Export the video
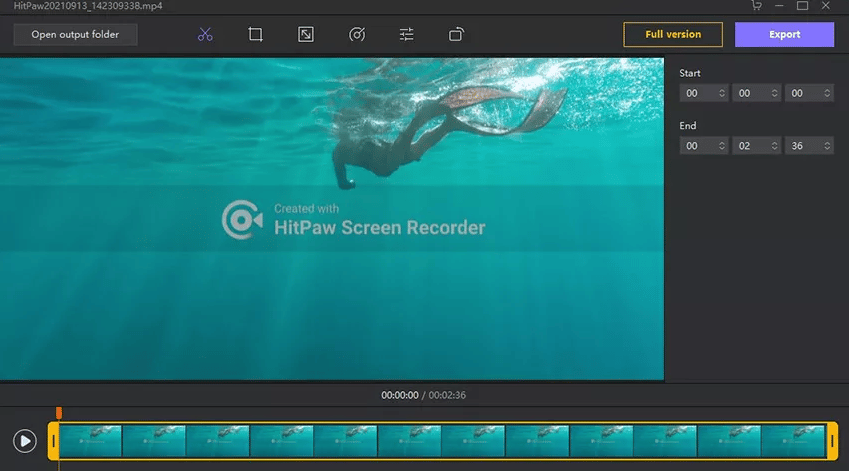The image size is (849, 471). [x=784, y=35]
